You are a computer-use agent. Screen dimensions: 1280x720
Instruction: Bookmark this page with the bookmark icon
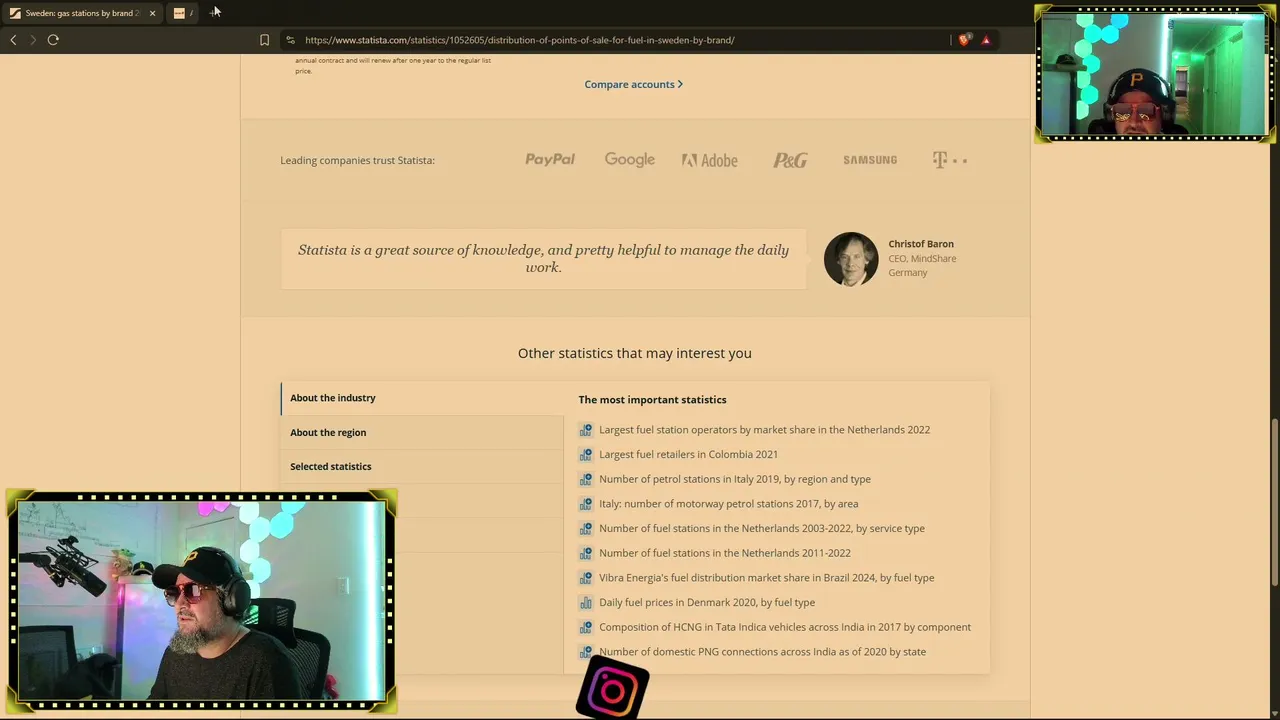click(264, 40)
